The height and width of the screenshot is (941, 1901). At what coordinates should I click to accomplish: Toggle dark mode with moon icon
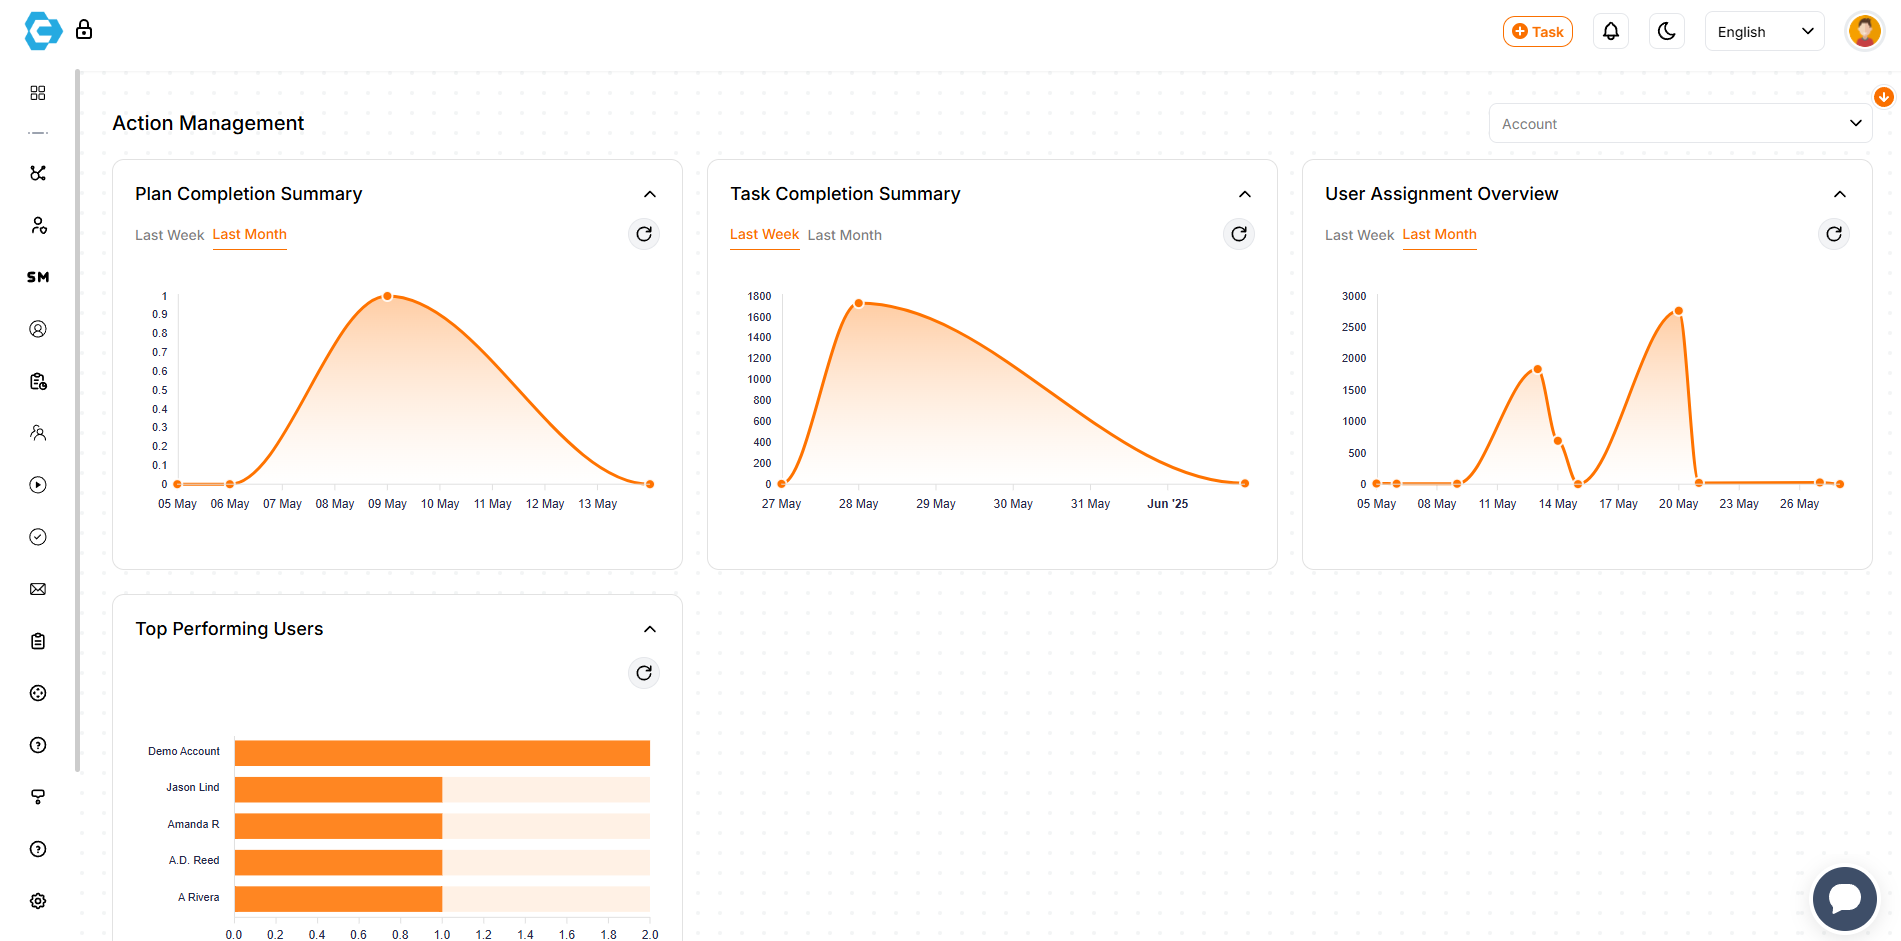(1666, 32)
